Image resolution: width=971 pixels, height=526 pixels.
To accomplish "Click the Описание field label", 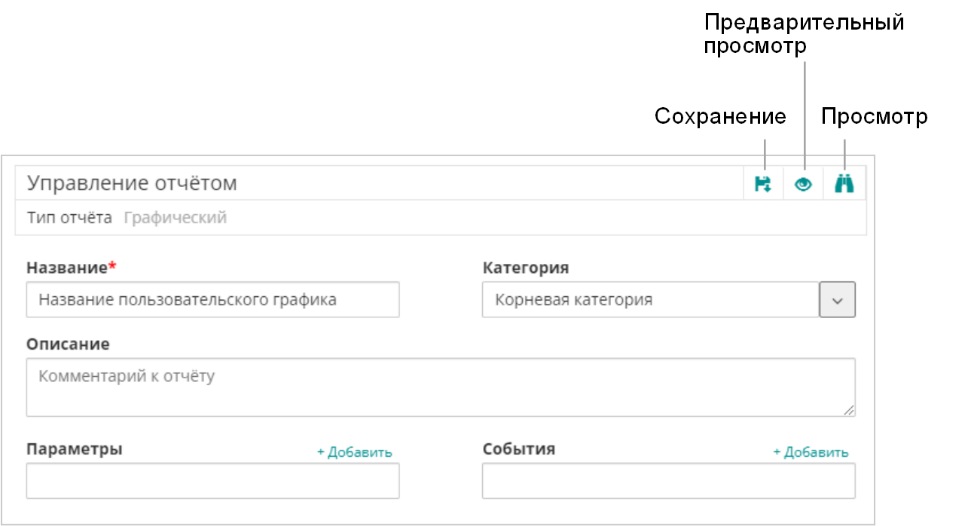I will (67, 344).
